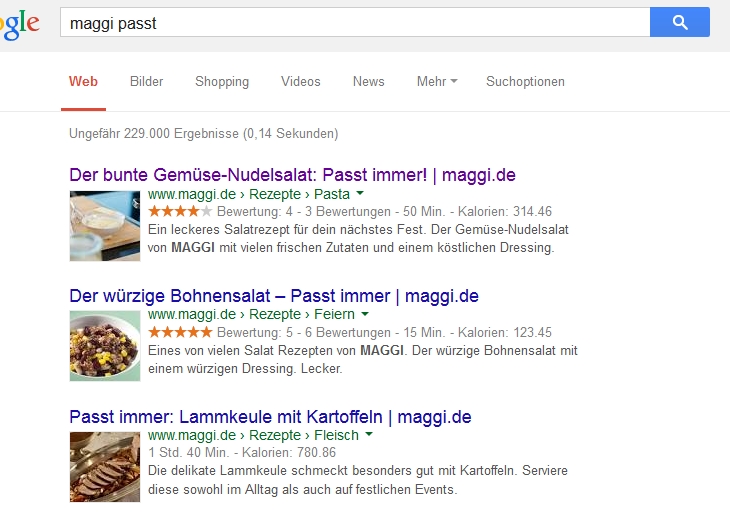The width and height of the screenshot is (730, 516).
Task: Click the Gemüse-Nudelsalat result thumbnail
Action: (105, 226)
